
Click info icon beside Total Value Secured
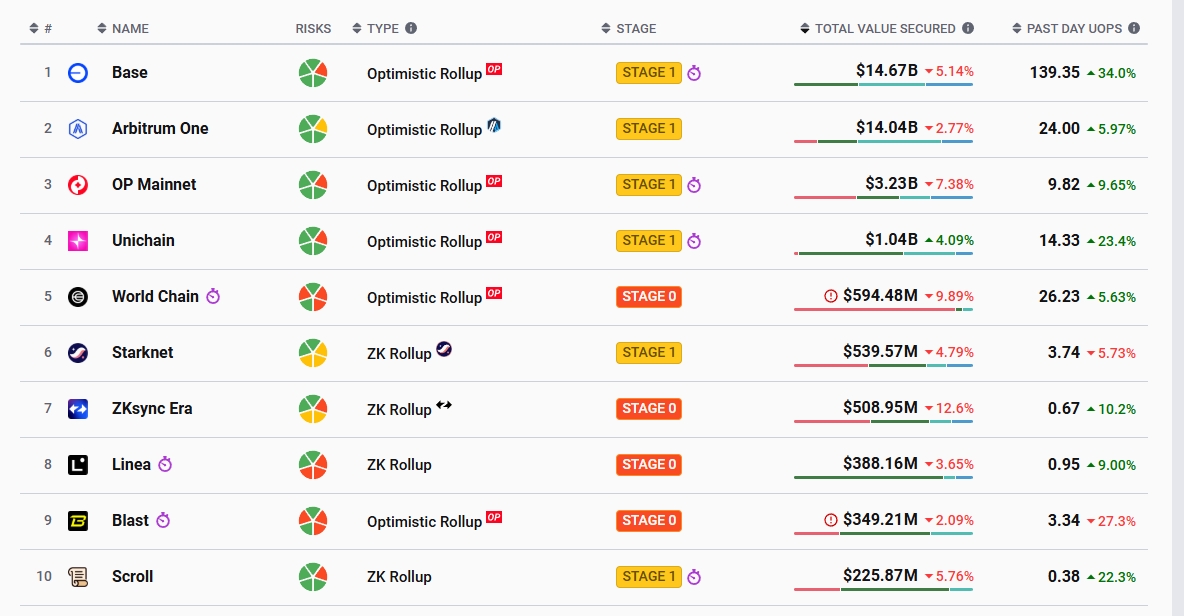pyautogui.click(x=968, y=28)
